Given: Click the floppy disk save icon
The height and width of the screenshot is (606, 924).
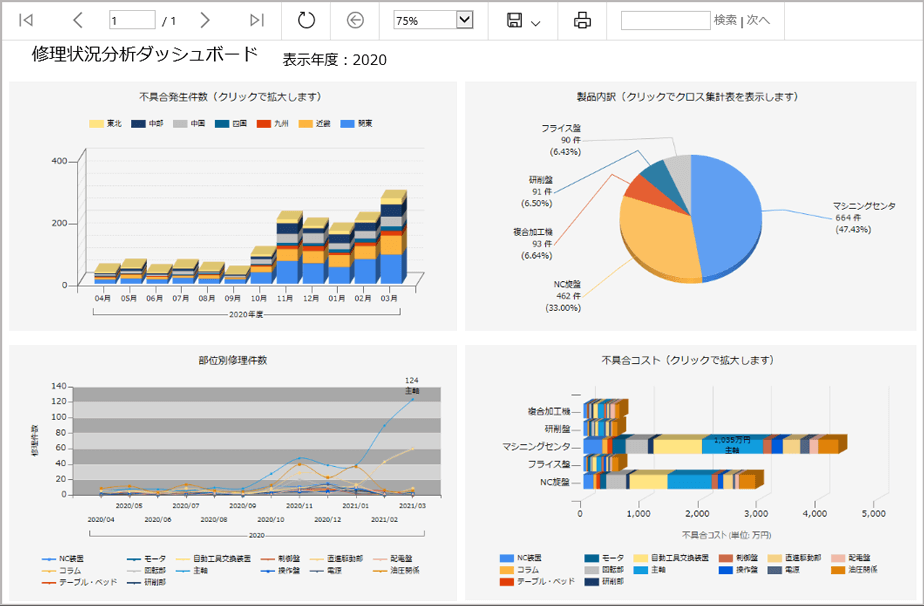Looking at the screenshot, I should [515, 20].
